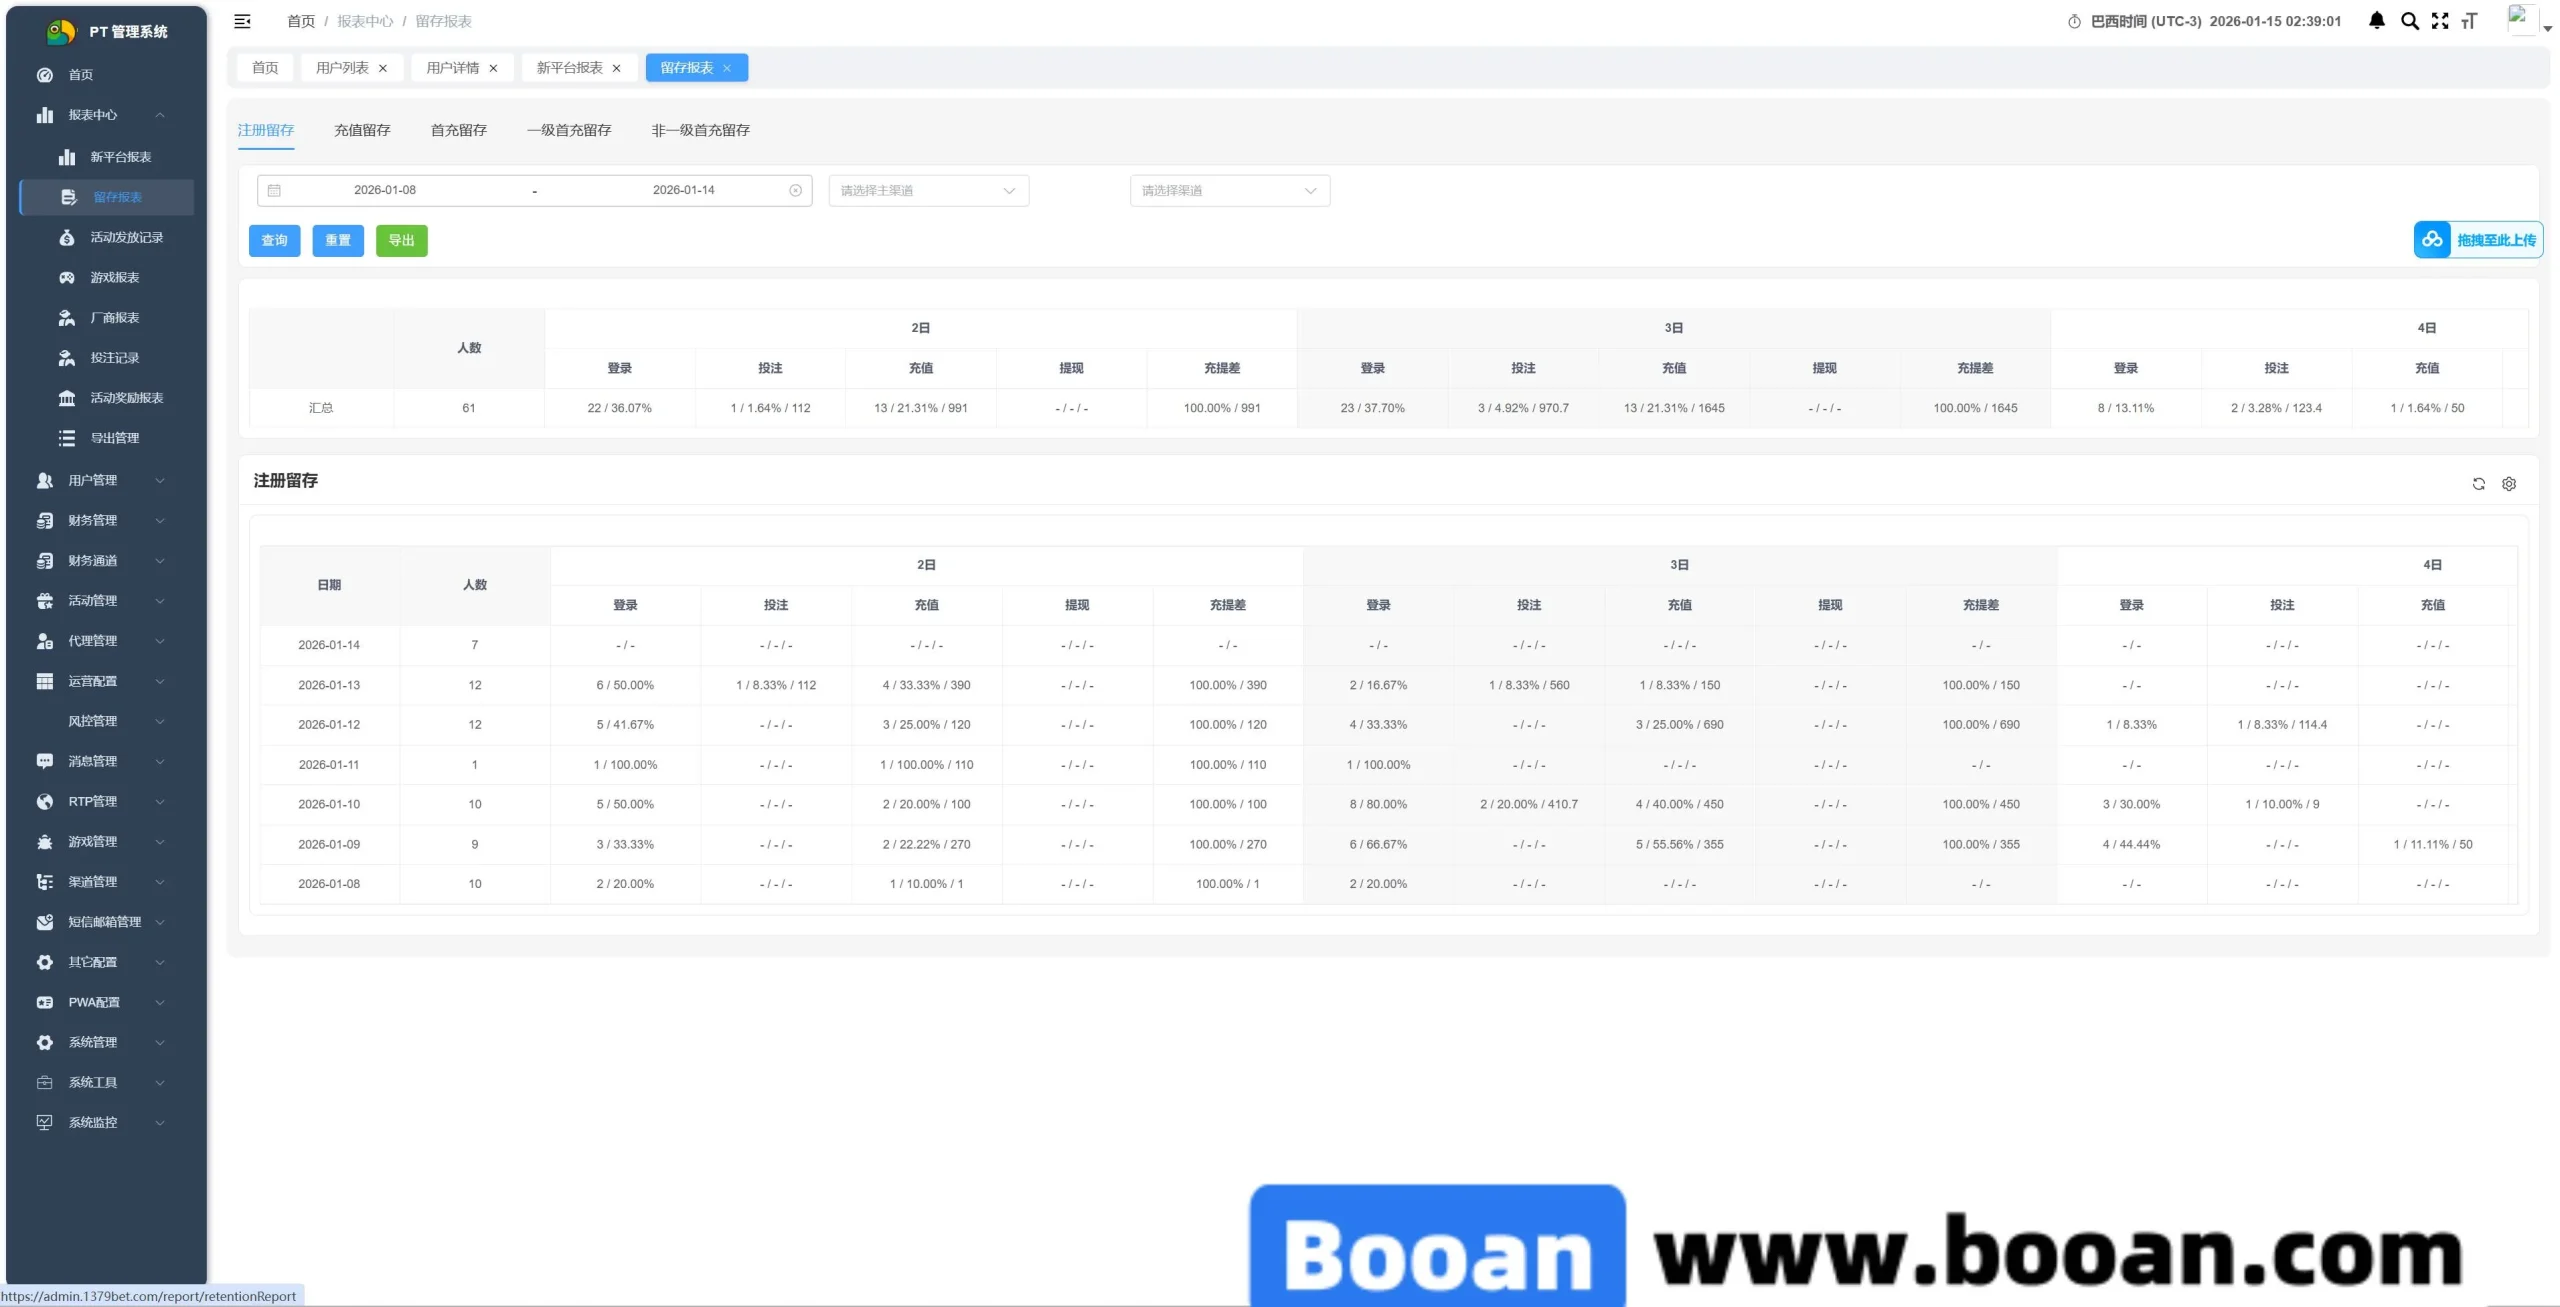The width and height of the screenshot is (2560, 1307).
Task: Click the font size adjust icon
Action: tap(2469, 21)
